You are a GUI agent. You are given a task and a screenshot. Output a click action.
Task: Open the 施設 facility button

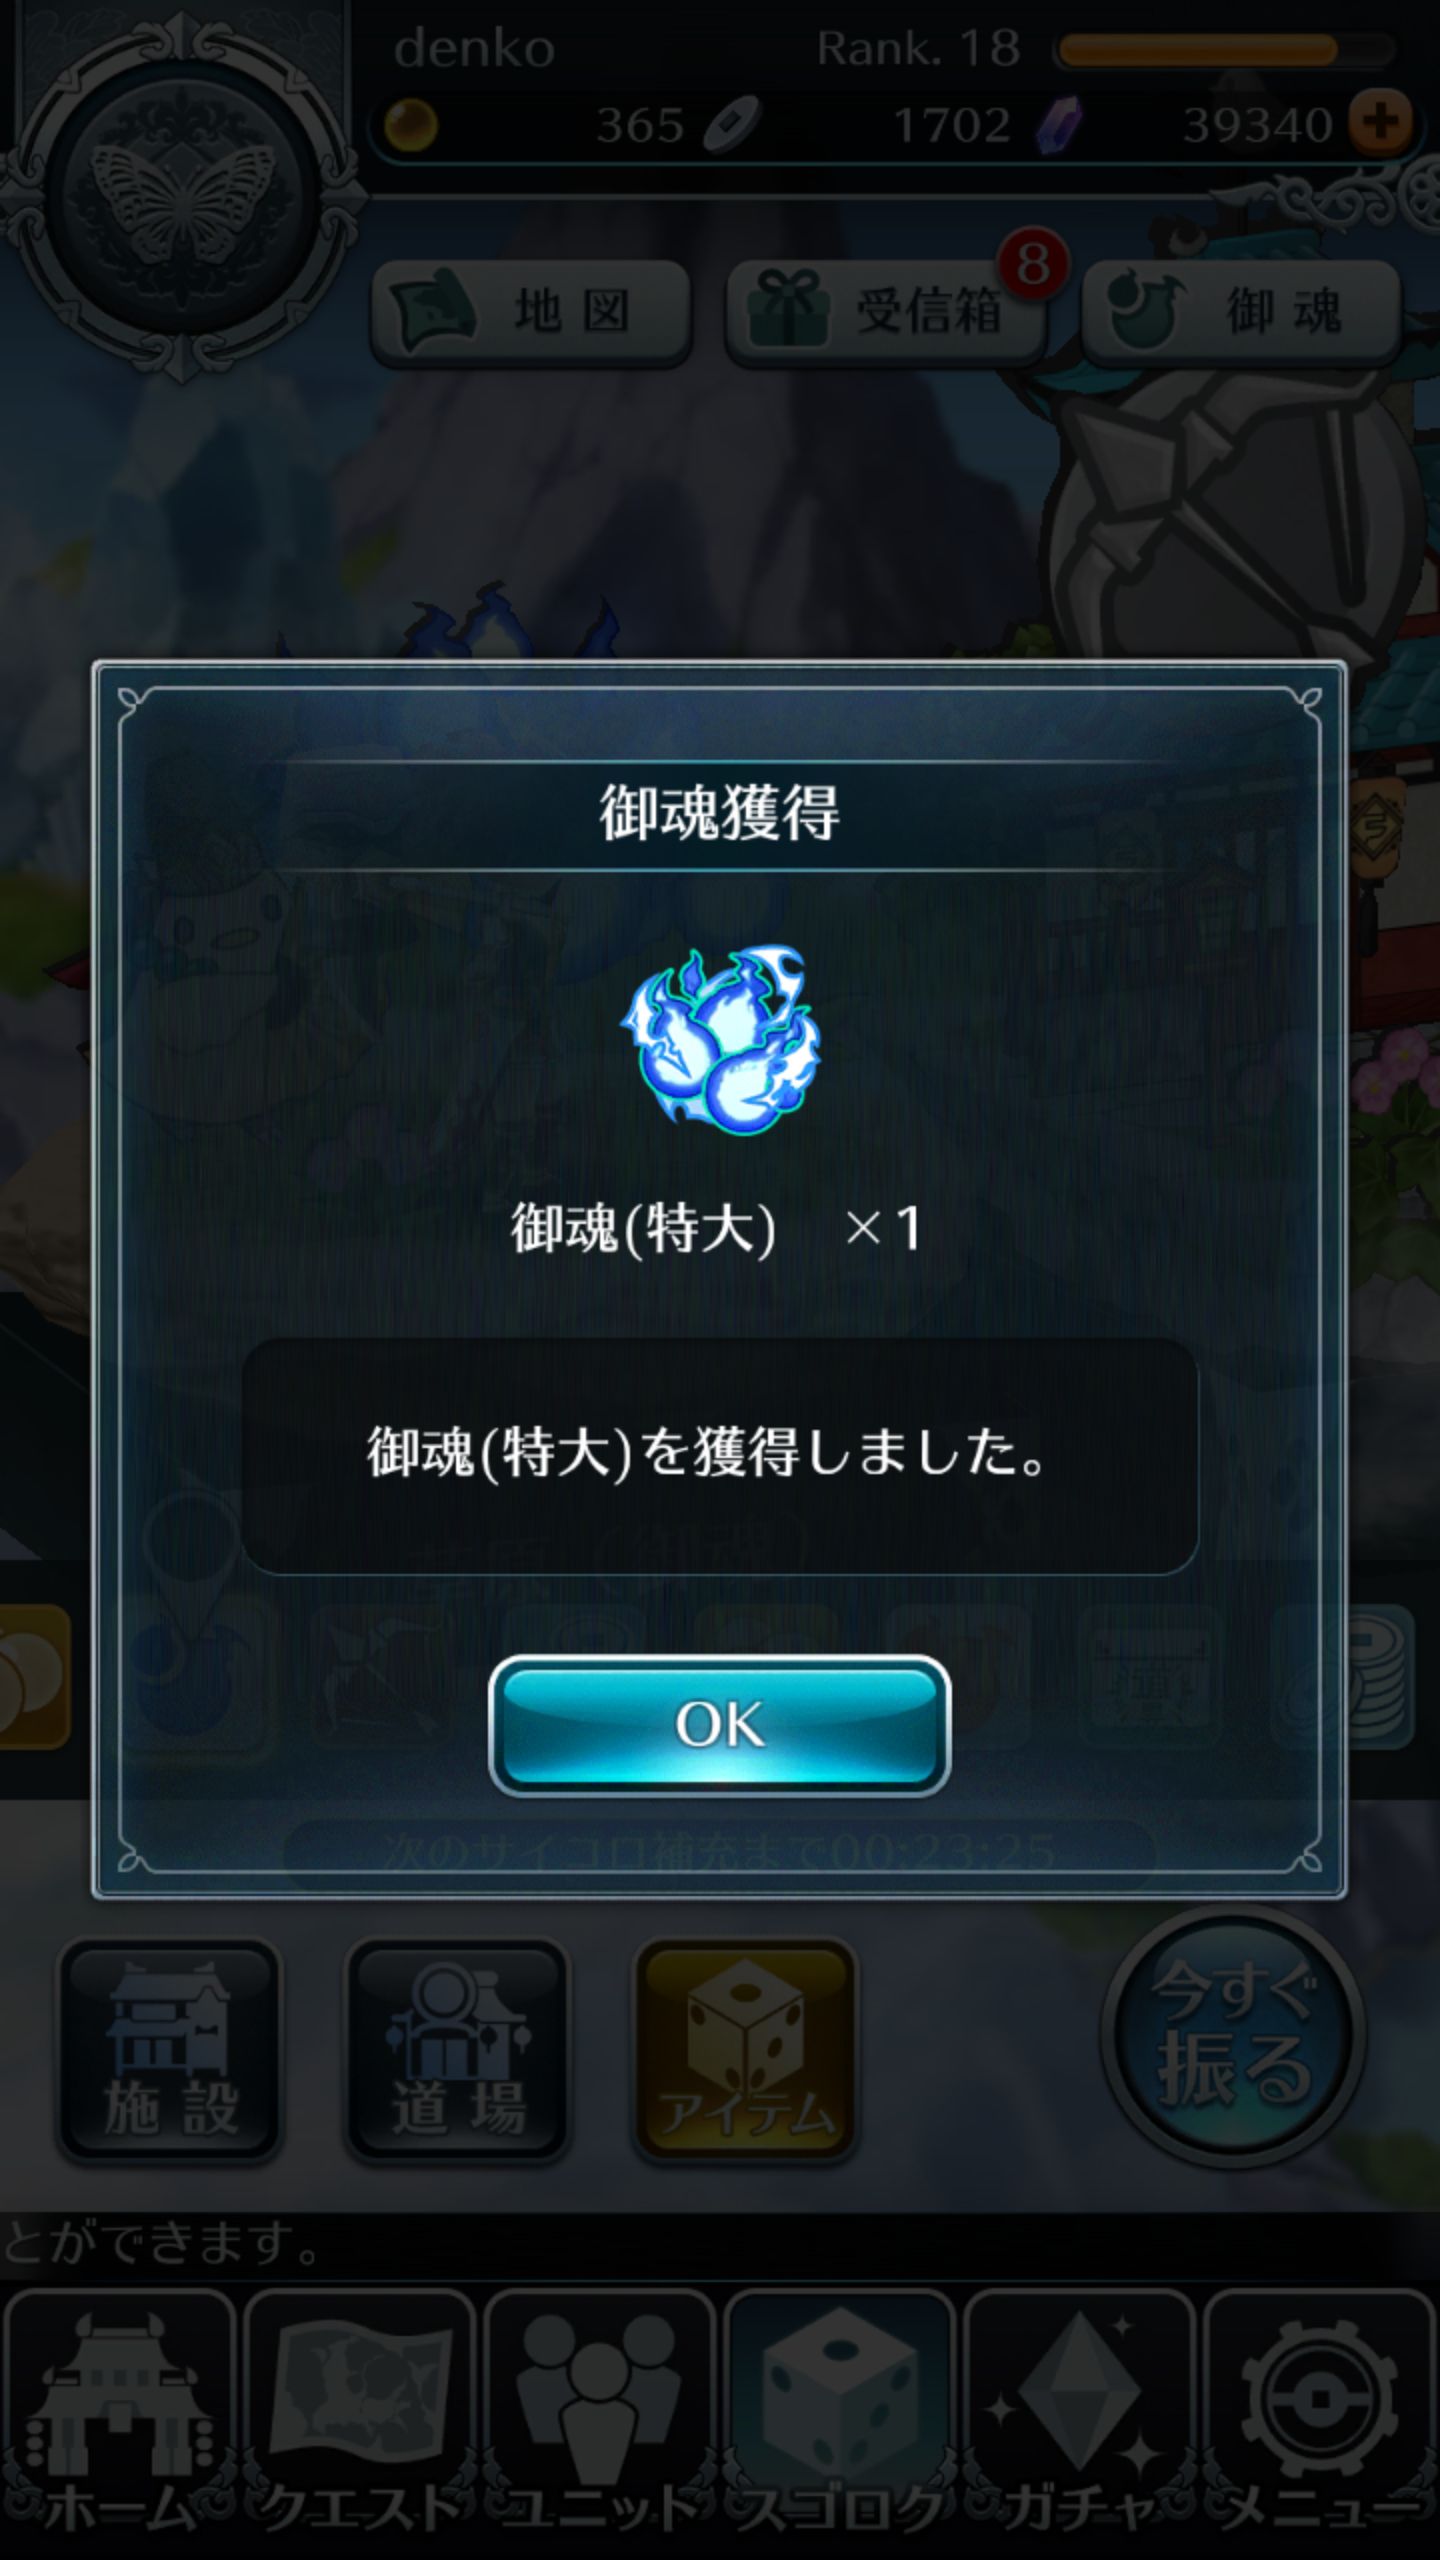170,2050
